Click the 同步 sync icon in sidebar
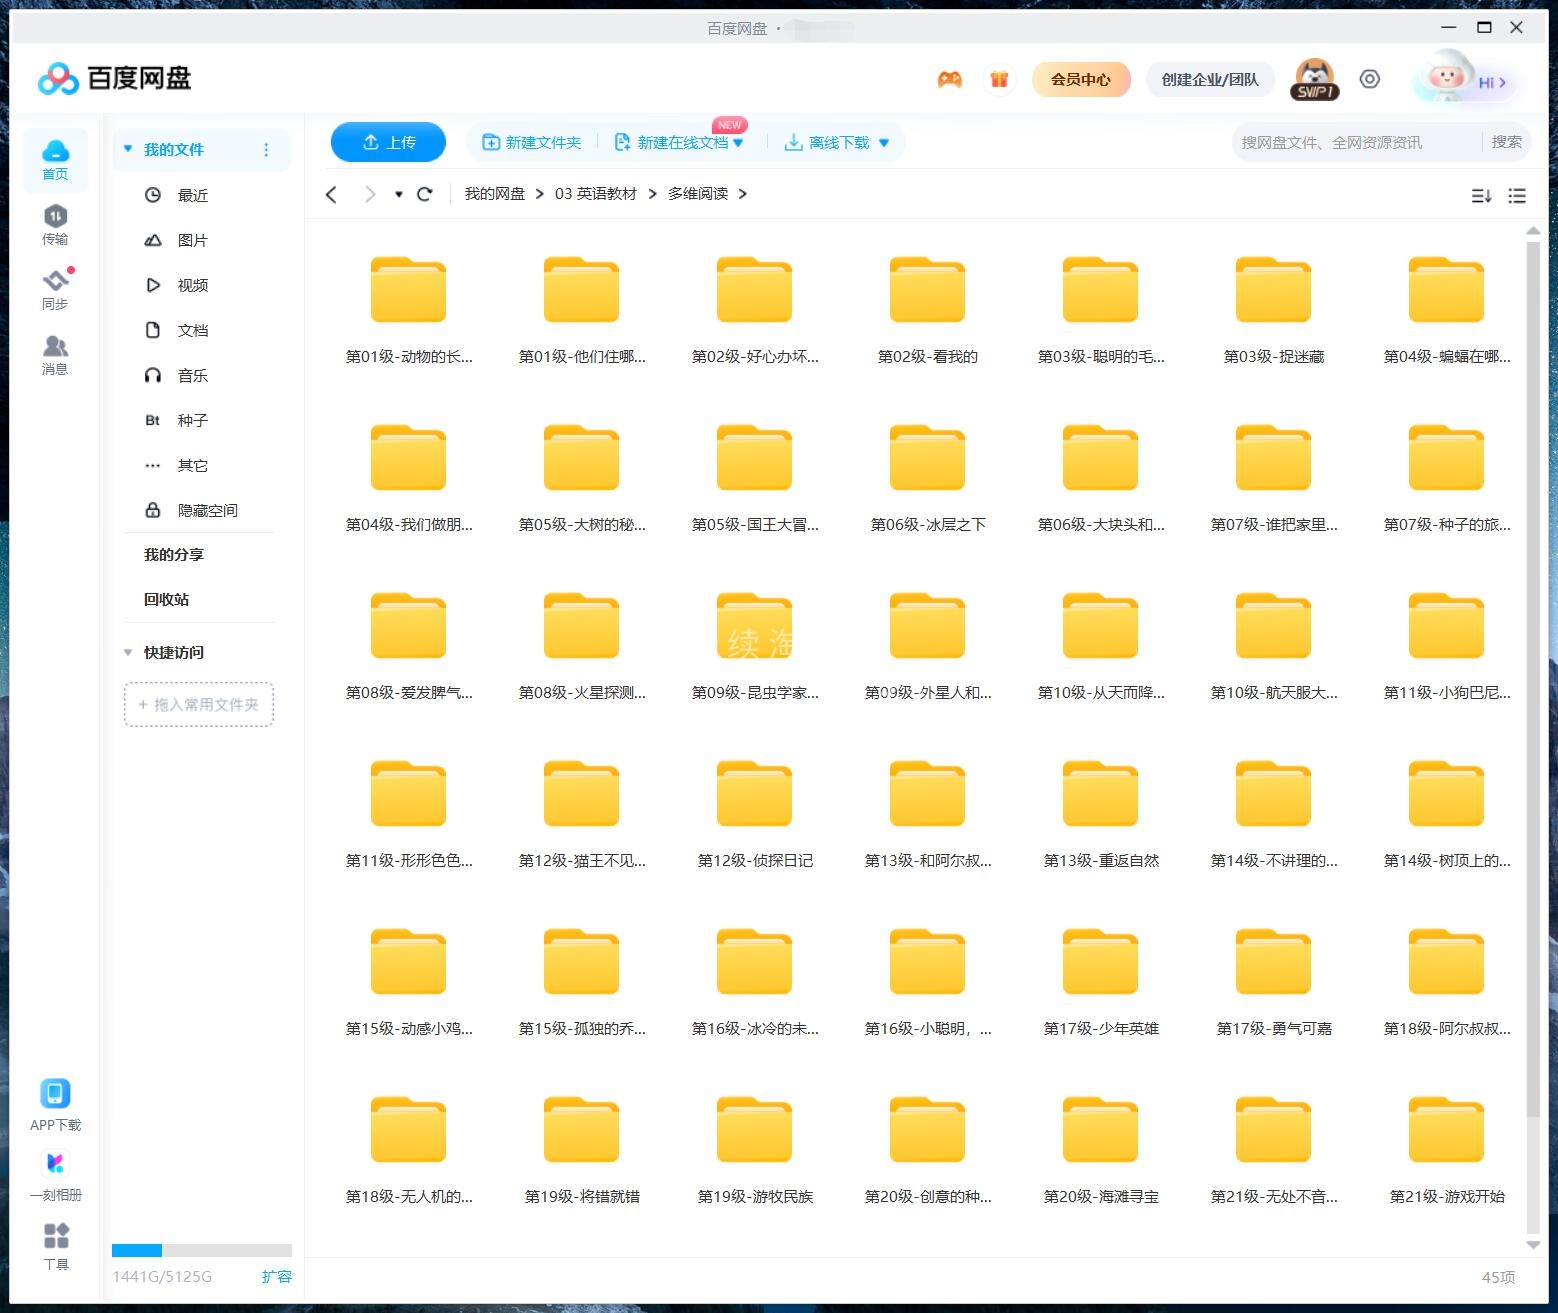The width and height of the screenshot is (1558, 1313). click(55, 289)
